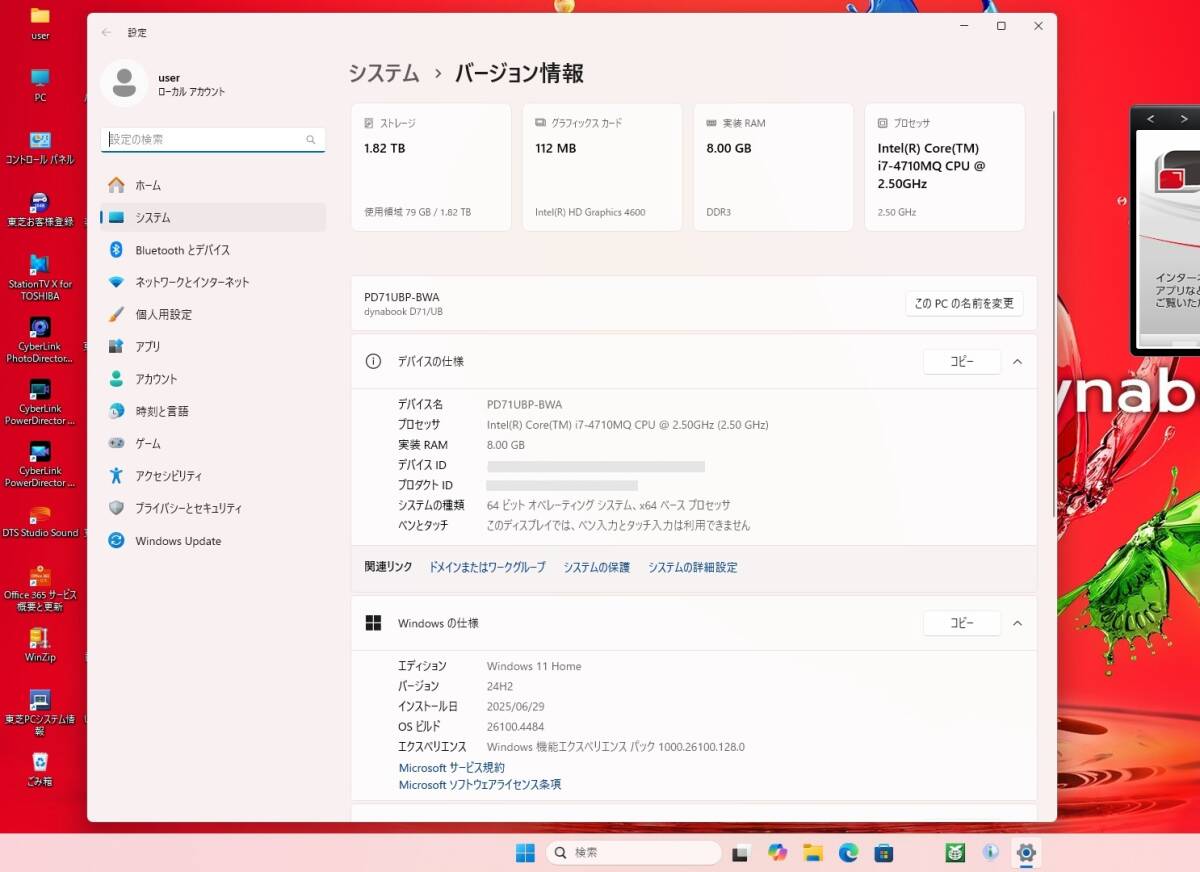Open Task View from the taskbar
The image size is (1200, 872).
741,853
